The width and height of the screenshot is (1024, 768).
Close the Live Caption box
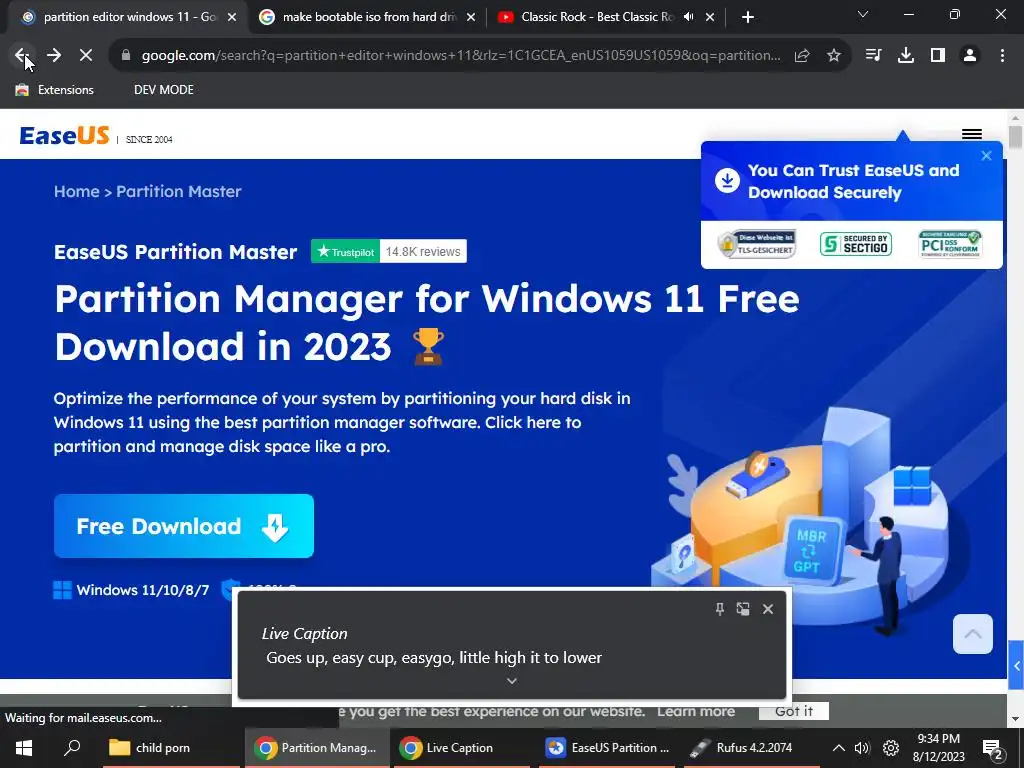[768, 609]
